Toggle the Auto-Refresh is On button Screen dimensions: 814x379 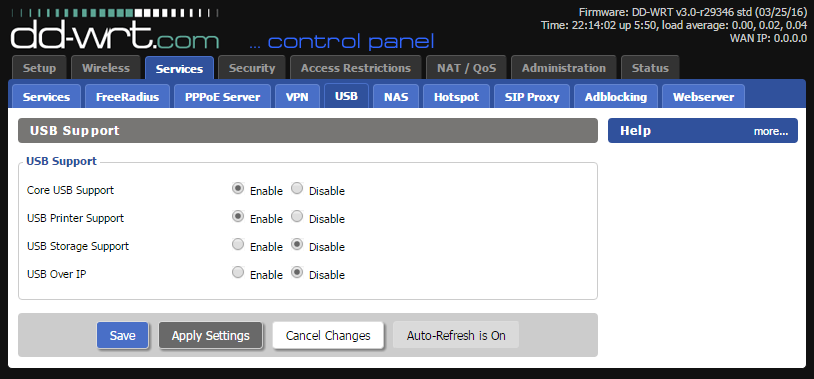(x=456, y=335)
